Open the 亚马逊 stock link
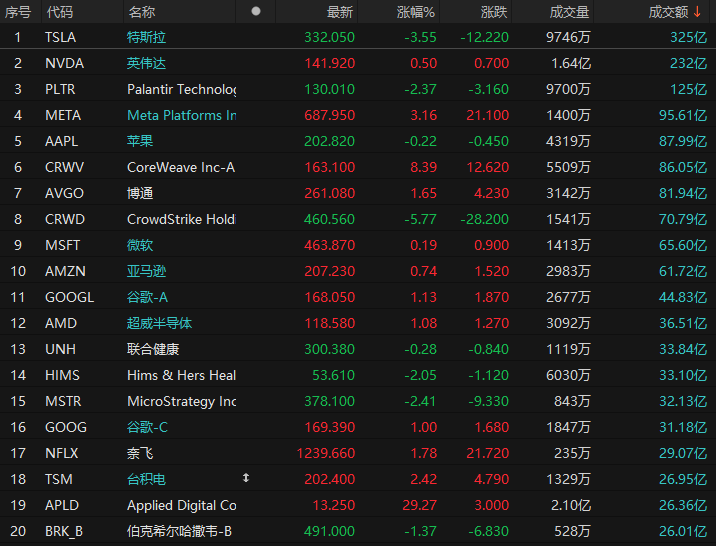716x546 pixels. pos(146,271)
